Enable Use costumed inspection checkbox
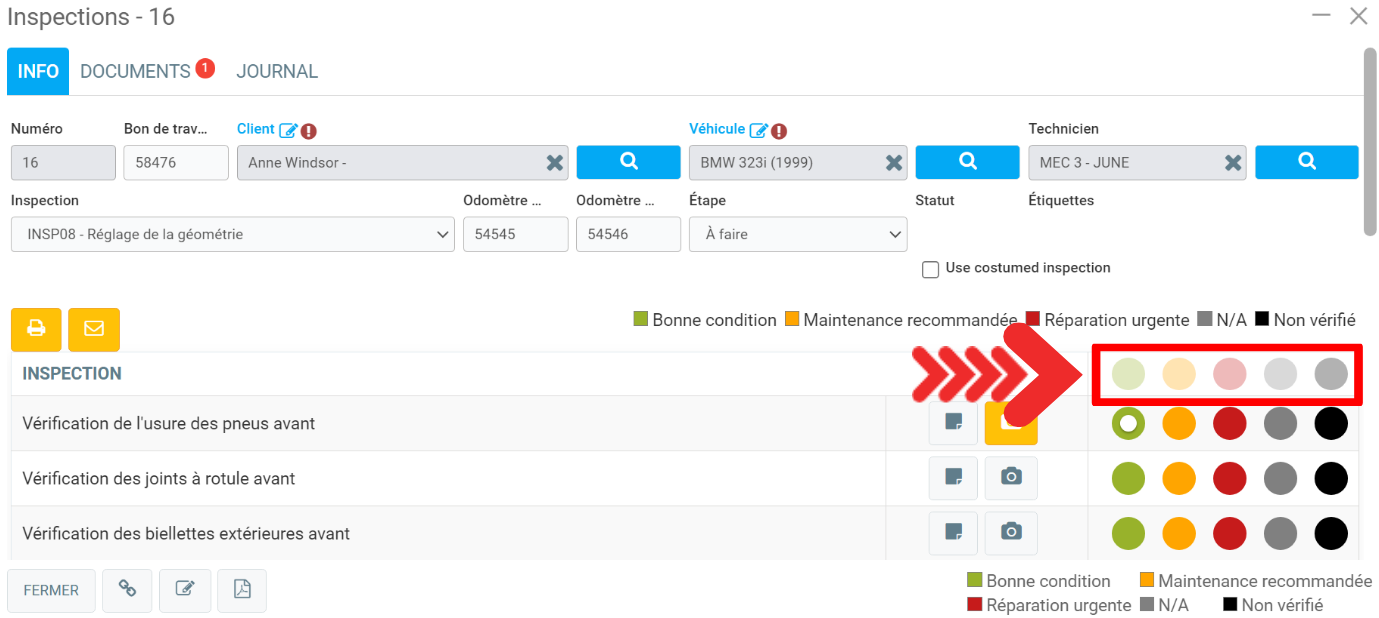Viewport: 1379px width, 618px height. [x=930, y=269]
